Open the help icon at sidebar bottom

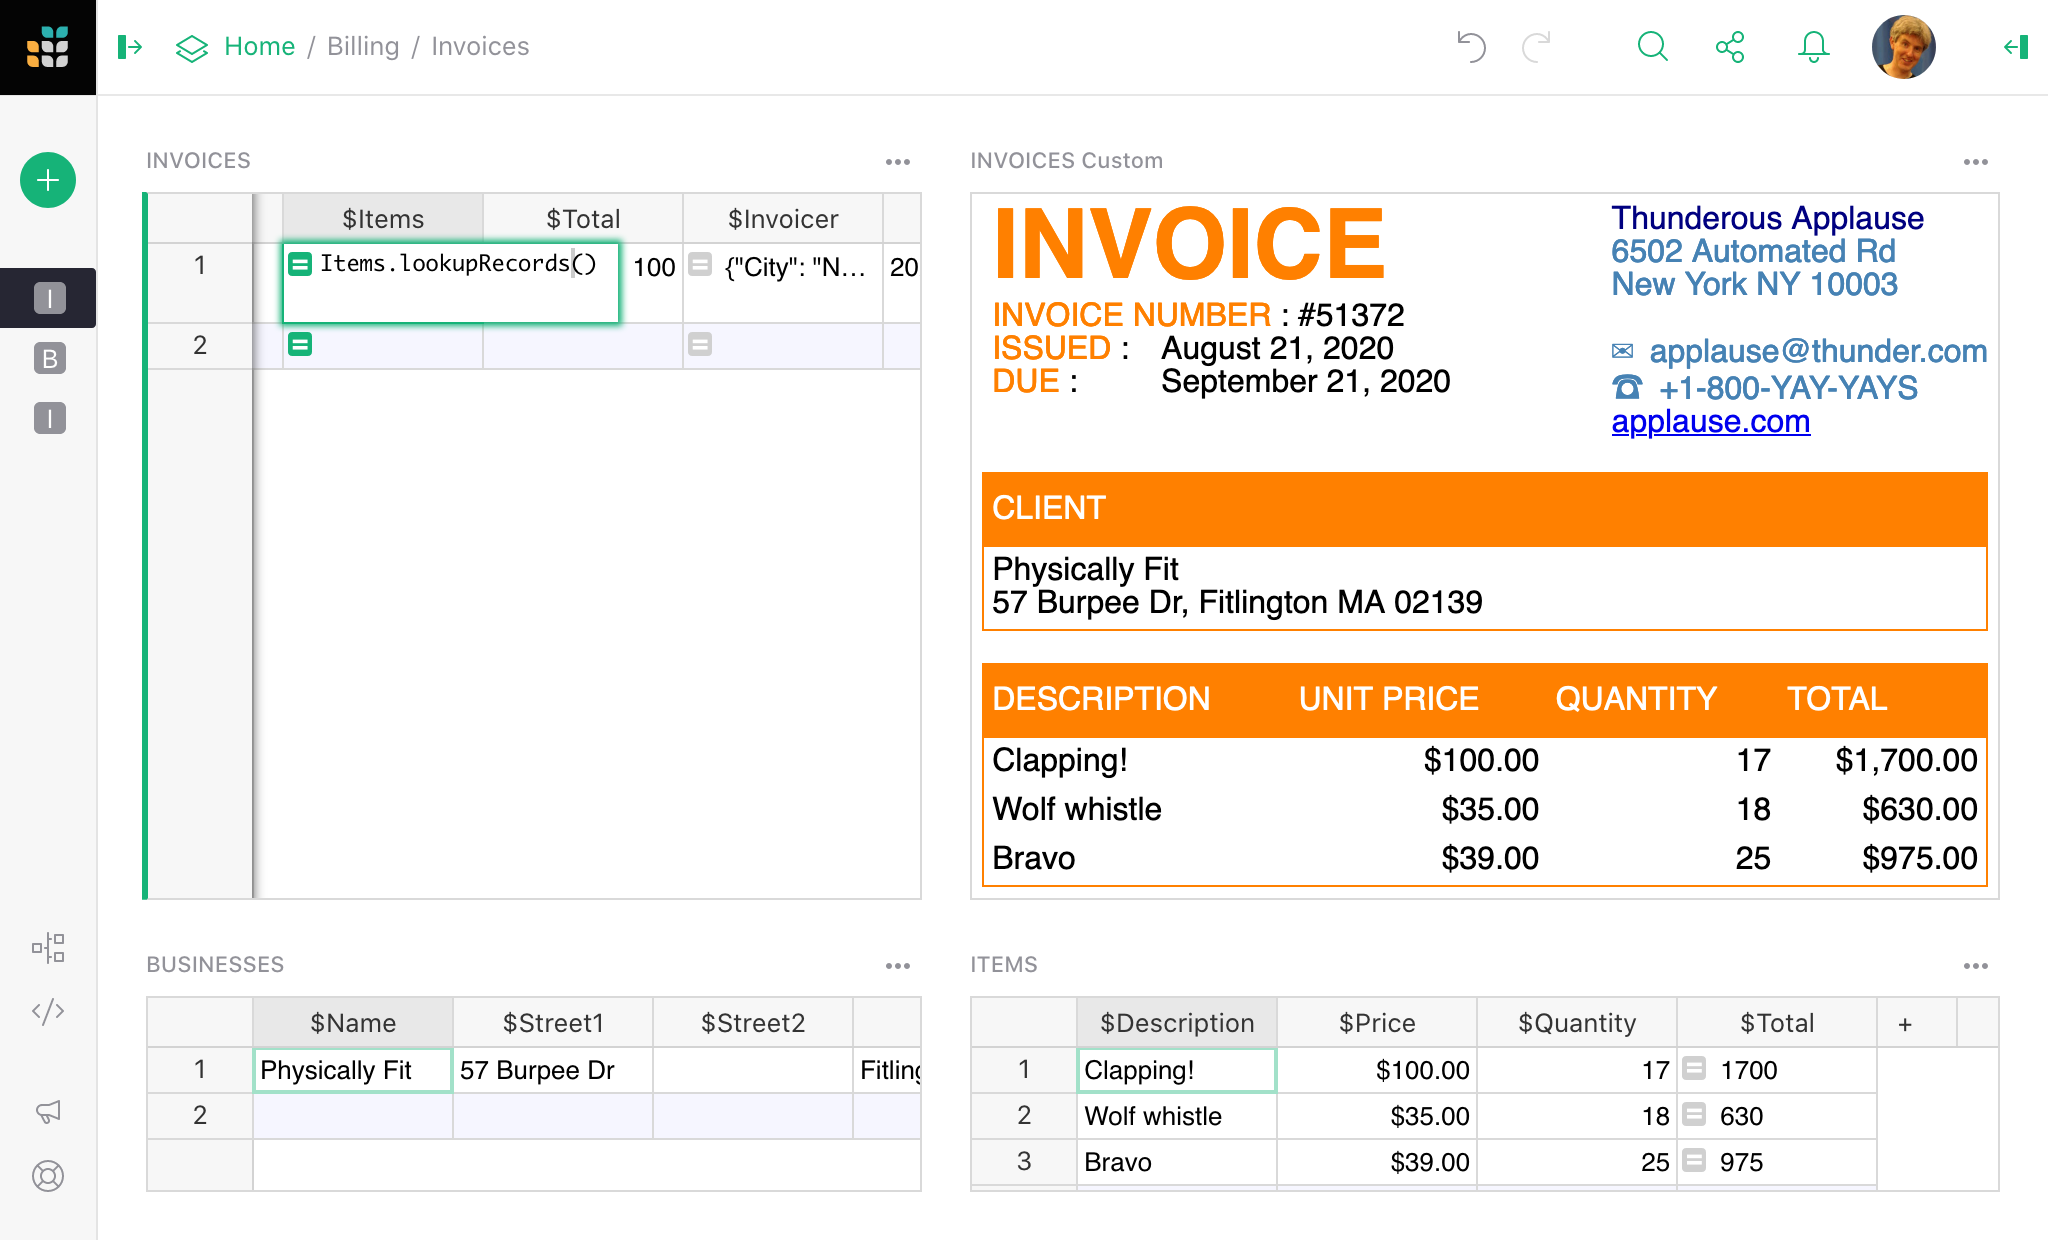pos(47,1177)
